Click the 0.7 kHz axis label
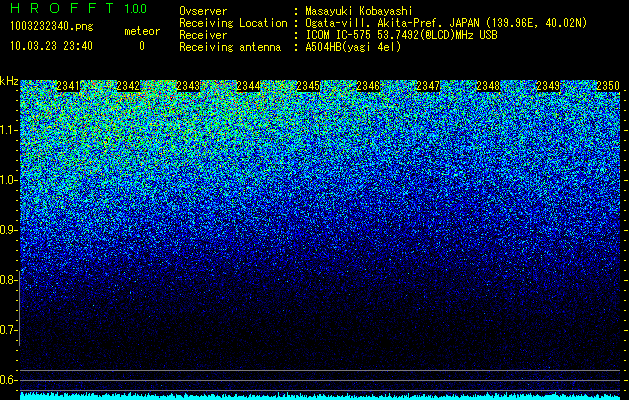The width and height of the screenshot is (629, 400). [7, 330]
